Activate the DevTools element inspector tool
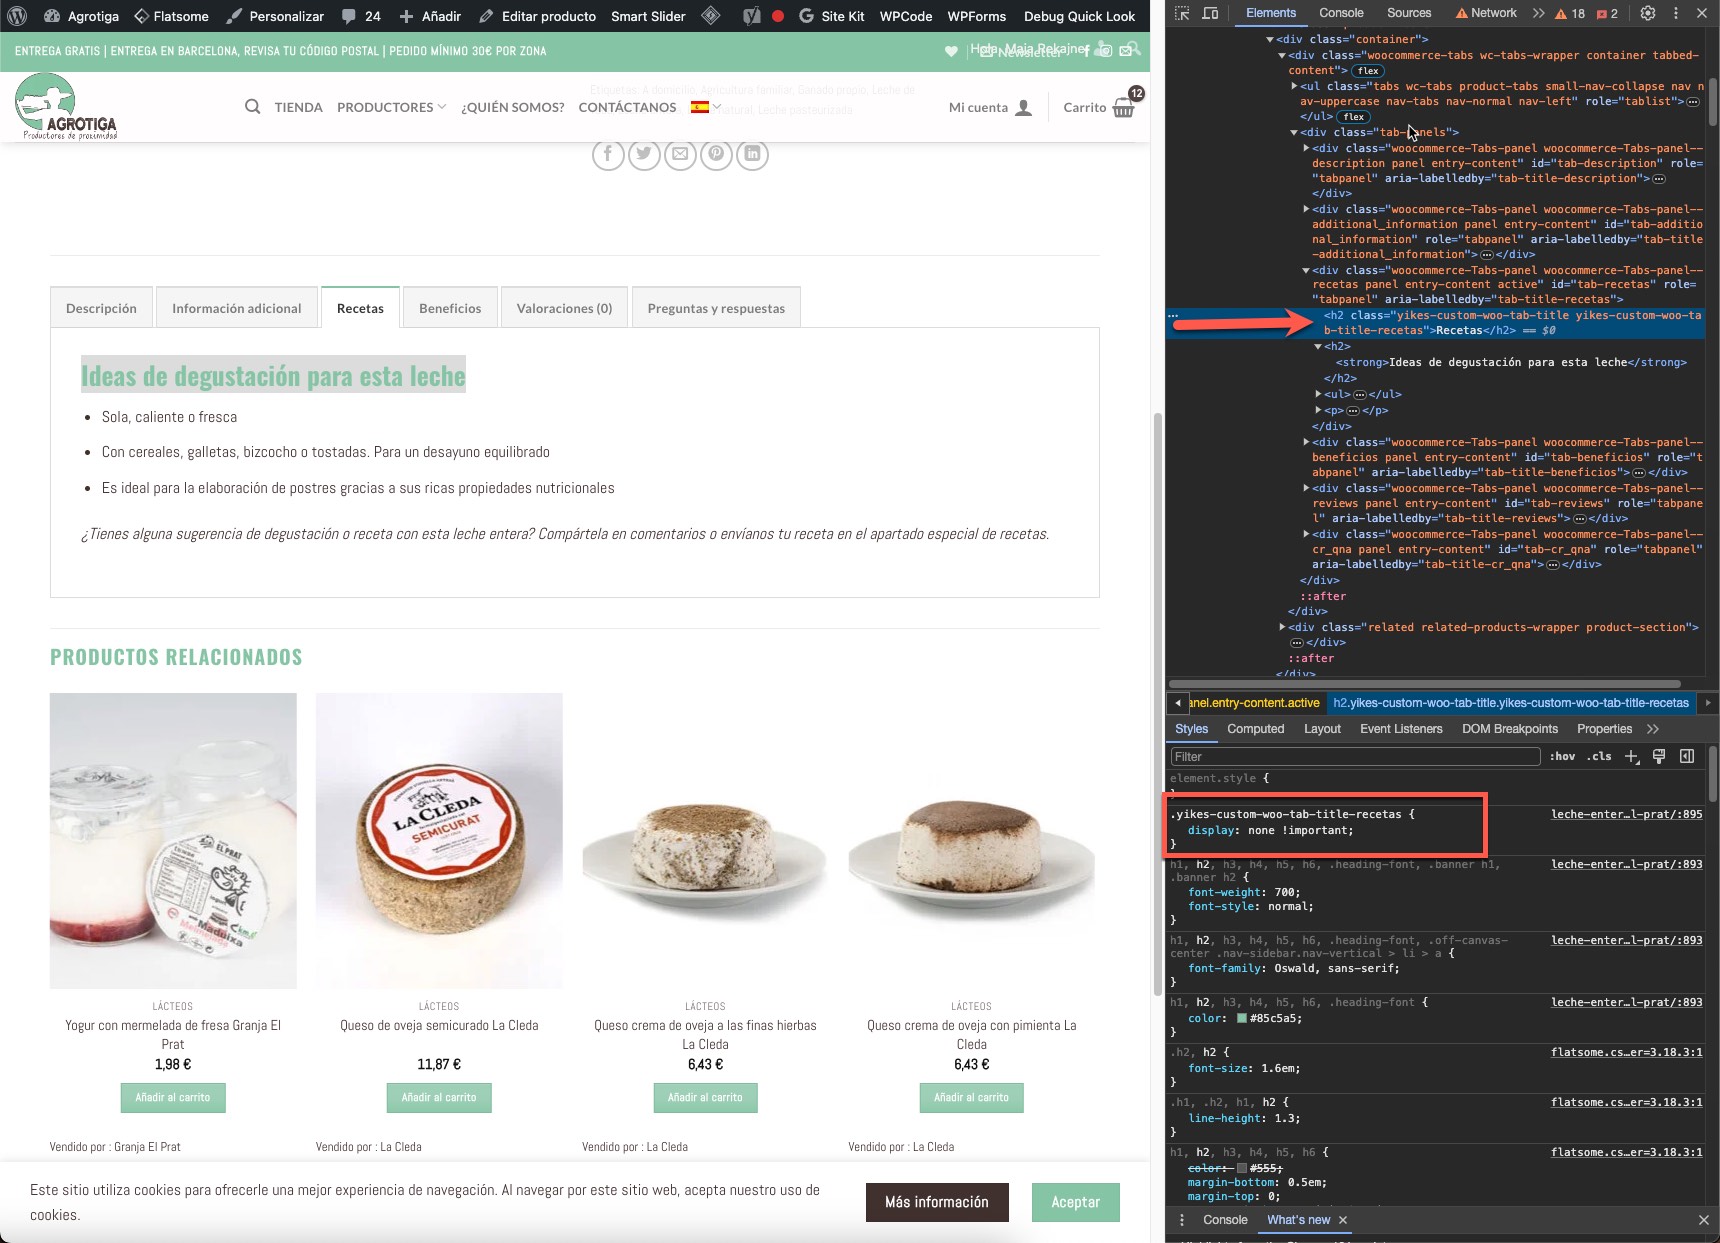1720x1243 pixels. tap(1182, 14)
